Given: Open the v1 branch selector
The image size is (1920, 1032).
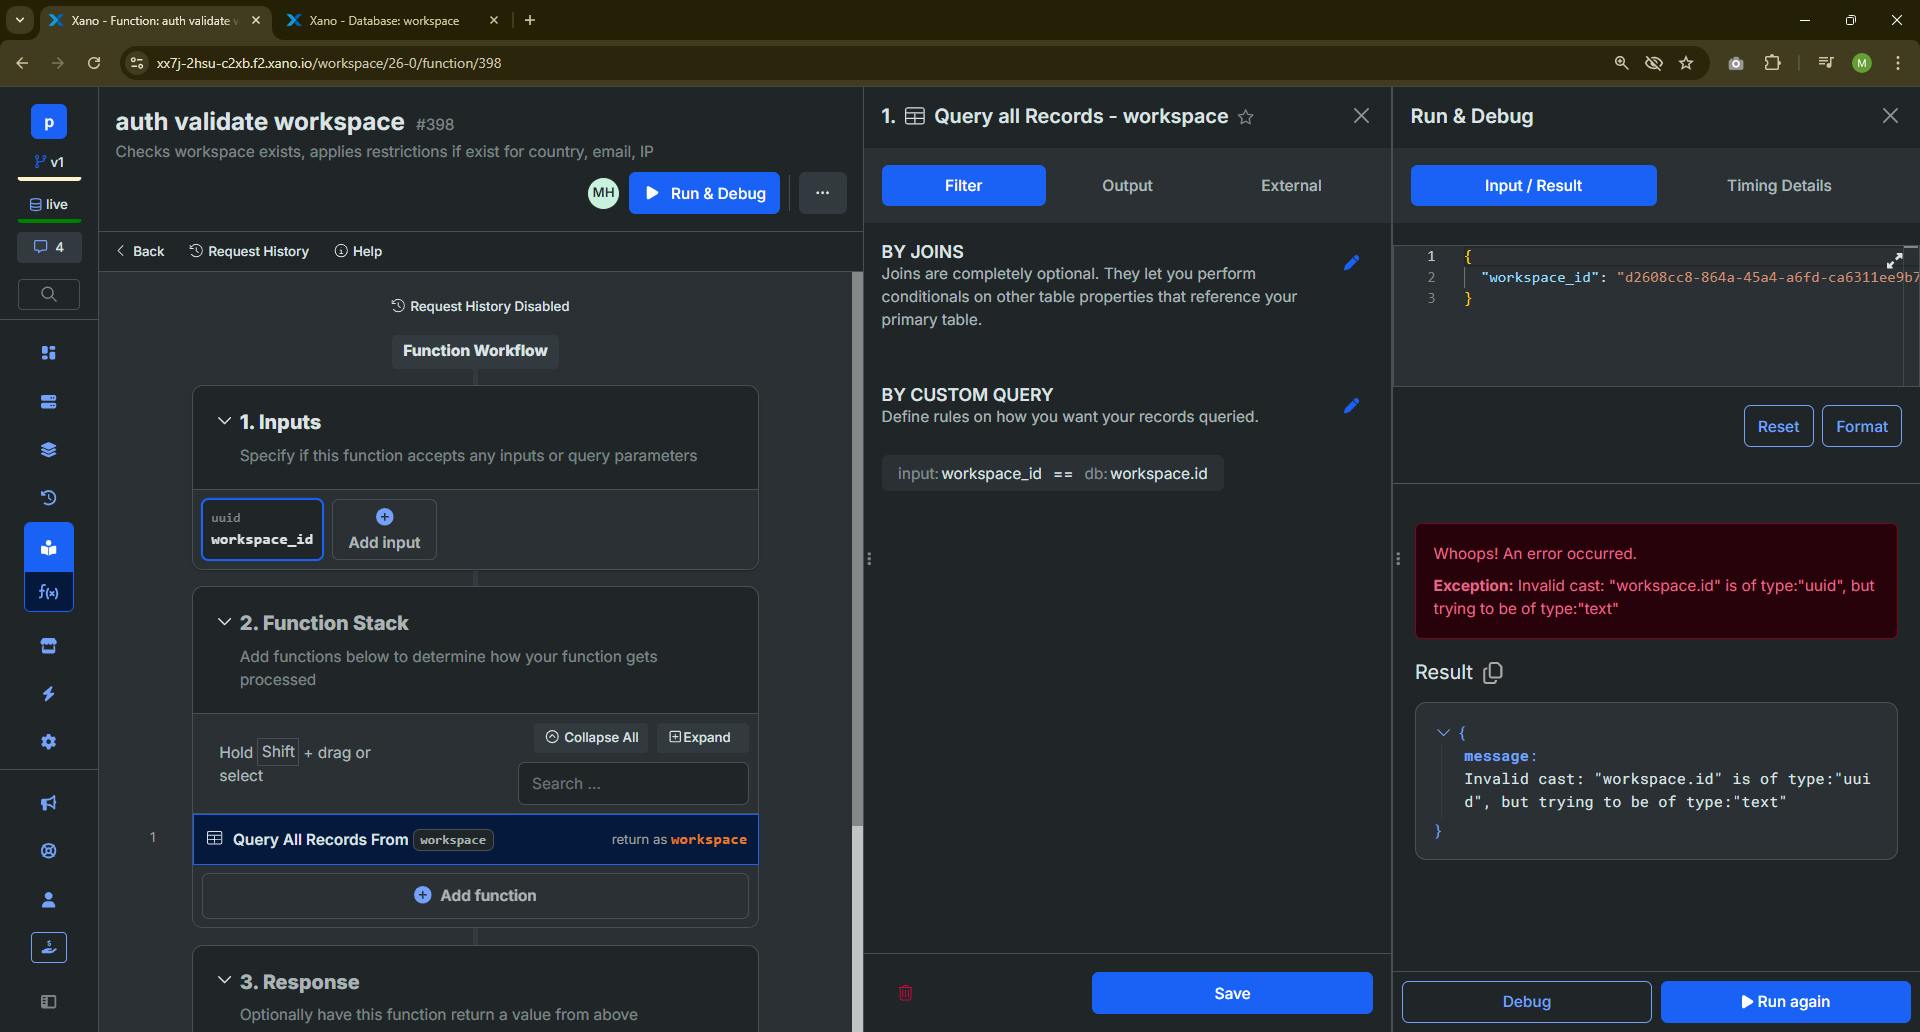Looking at the screenshot, I should point(49,162).
